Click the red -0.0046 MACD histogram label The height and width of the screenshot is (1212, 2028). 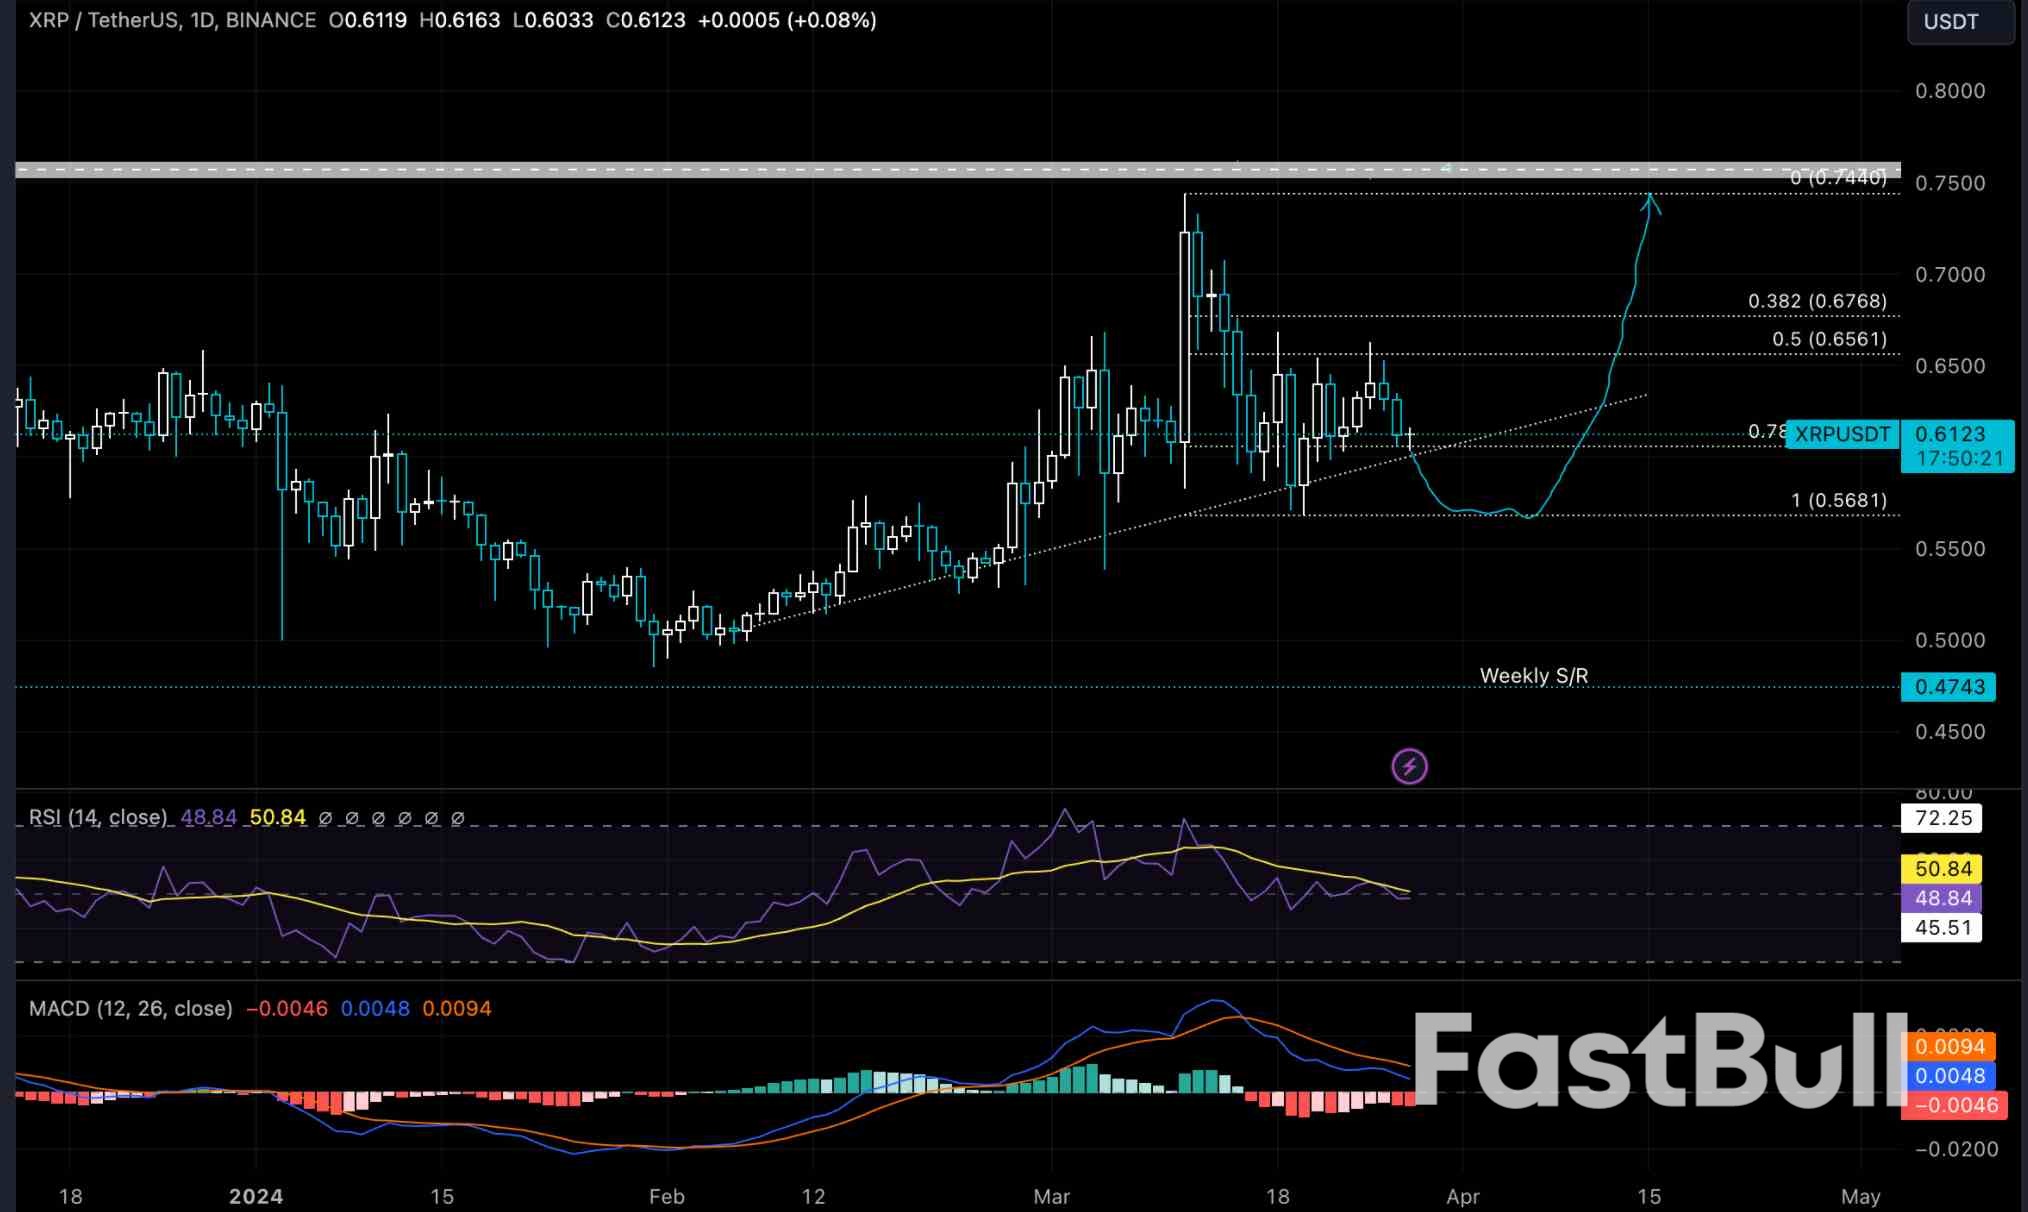(1955, 1105)
